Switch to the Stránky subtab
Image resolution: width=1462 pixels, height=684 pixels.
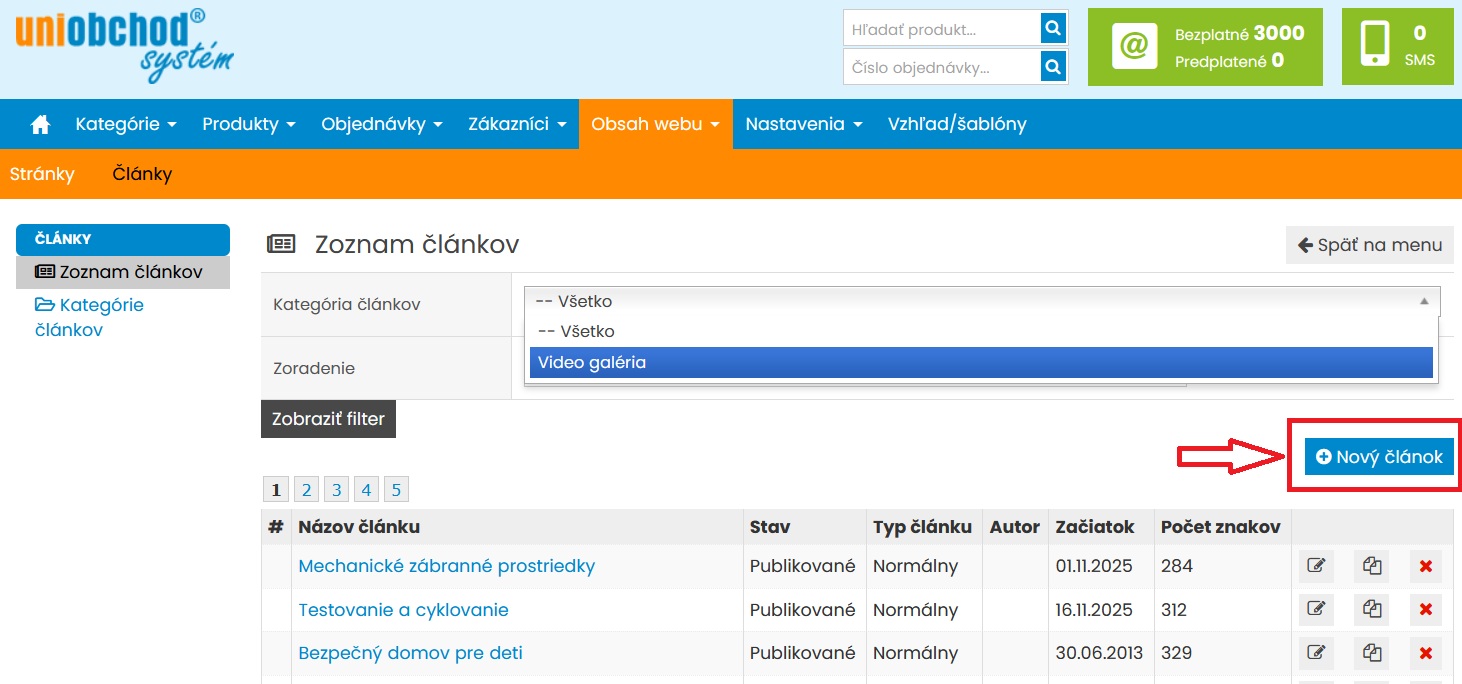[x=42, y=174]
